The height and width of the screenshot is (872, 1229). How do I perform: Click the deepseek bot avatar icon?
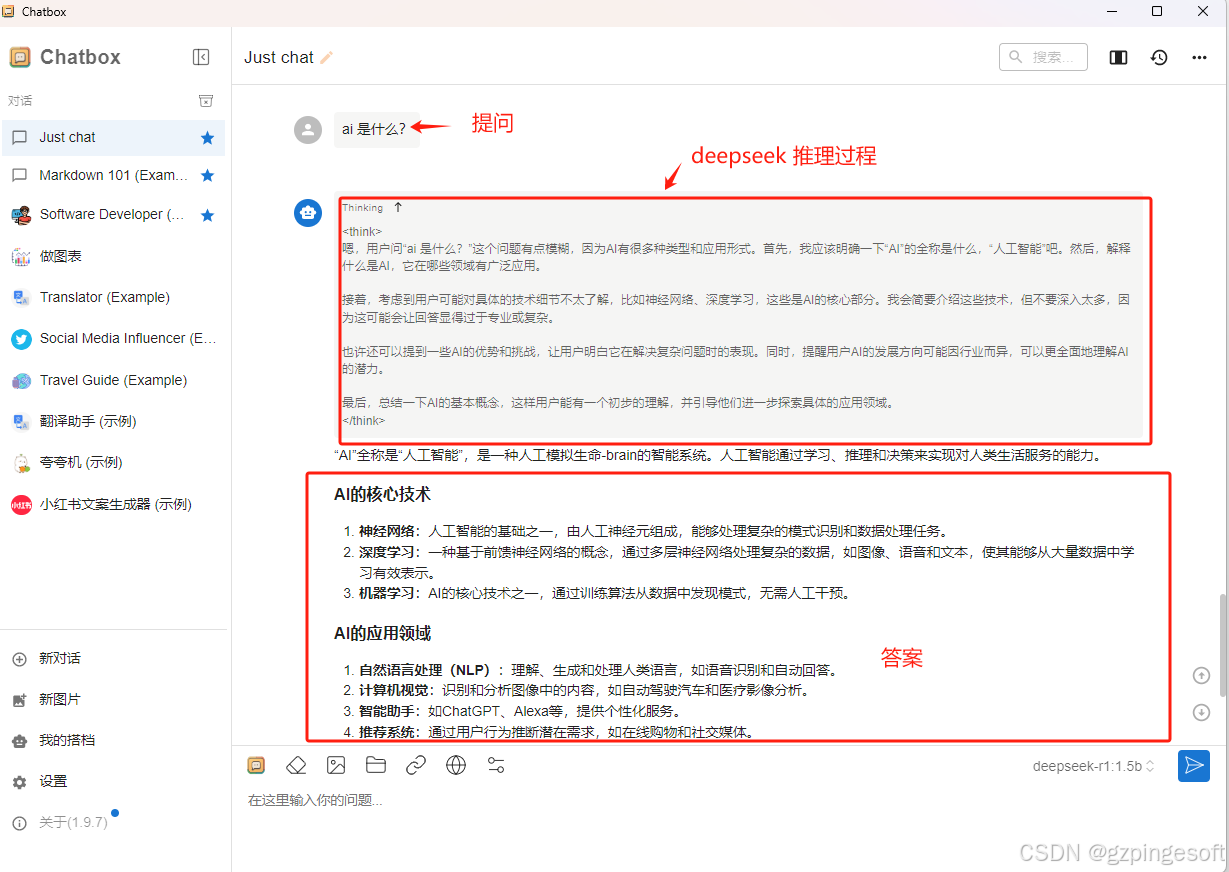coord(308,213)
